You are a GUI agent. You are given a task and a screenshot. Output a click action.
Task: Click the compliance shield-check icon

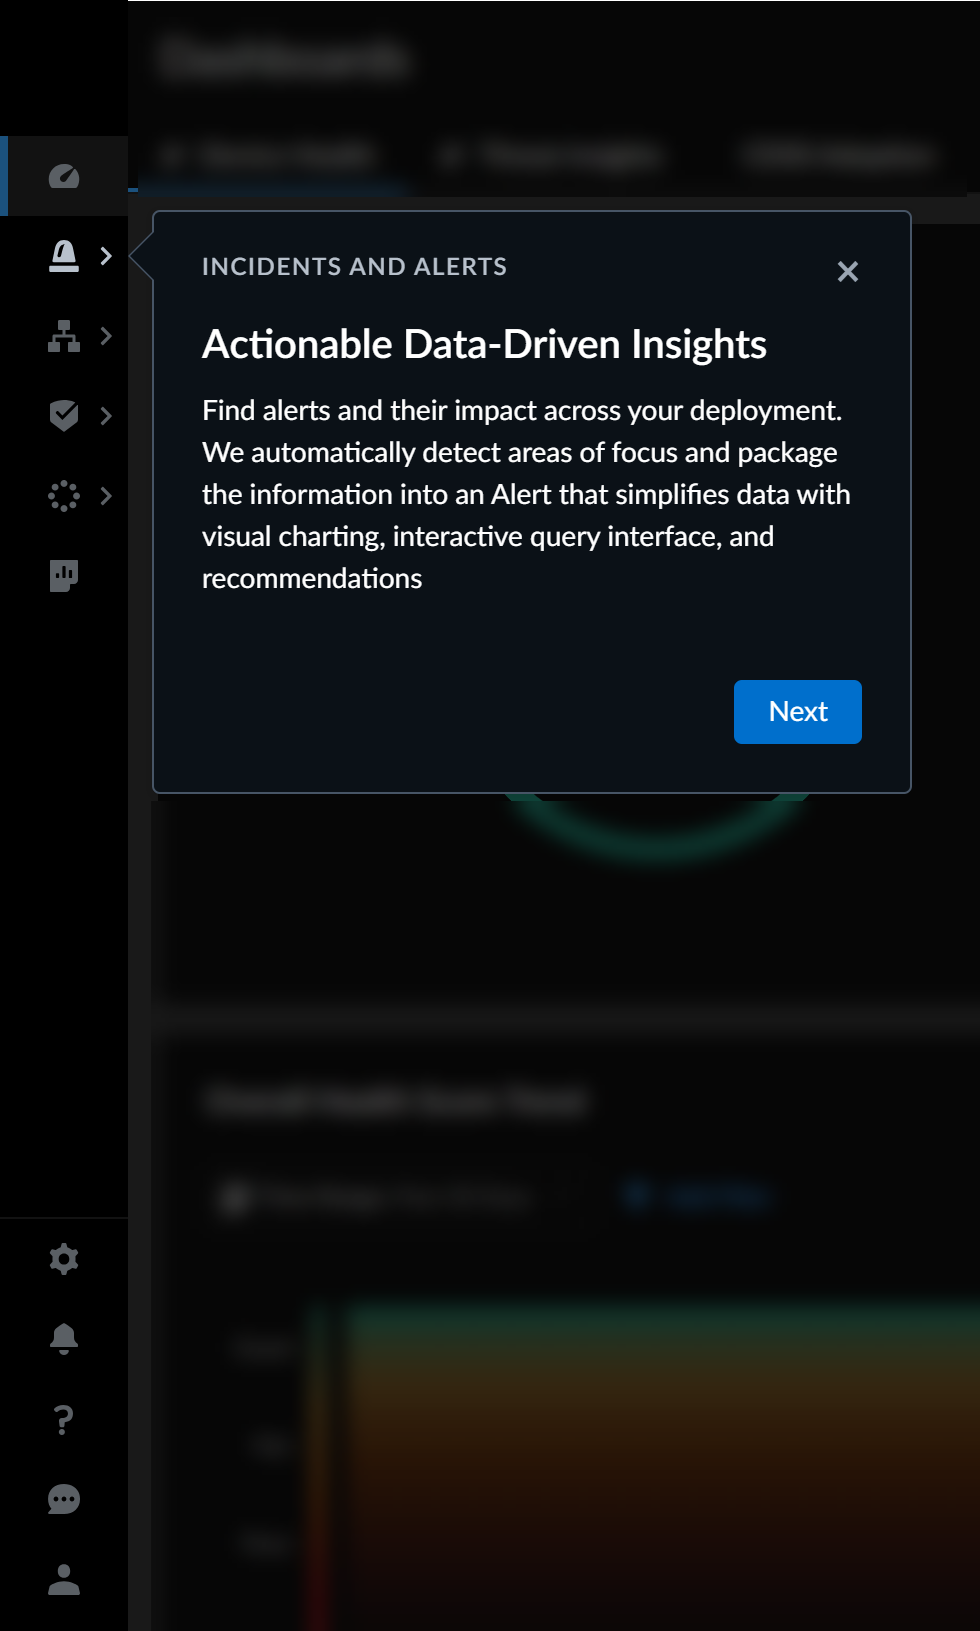(x=64, y=416)
